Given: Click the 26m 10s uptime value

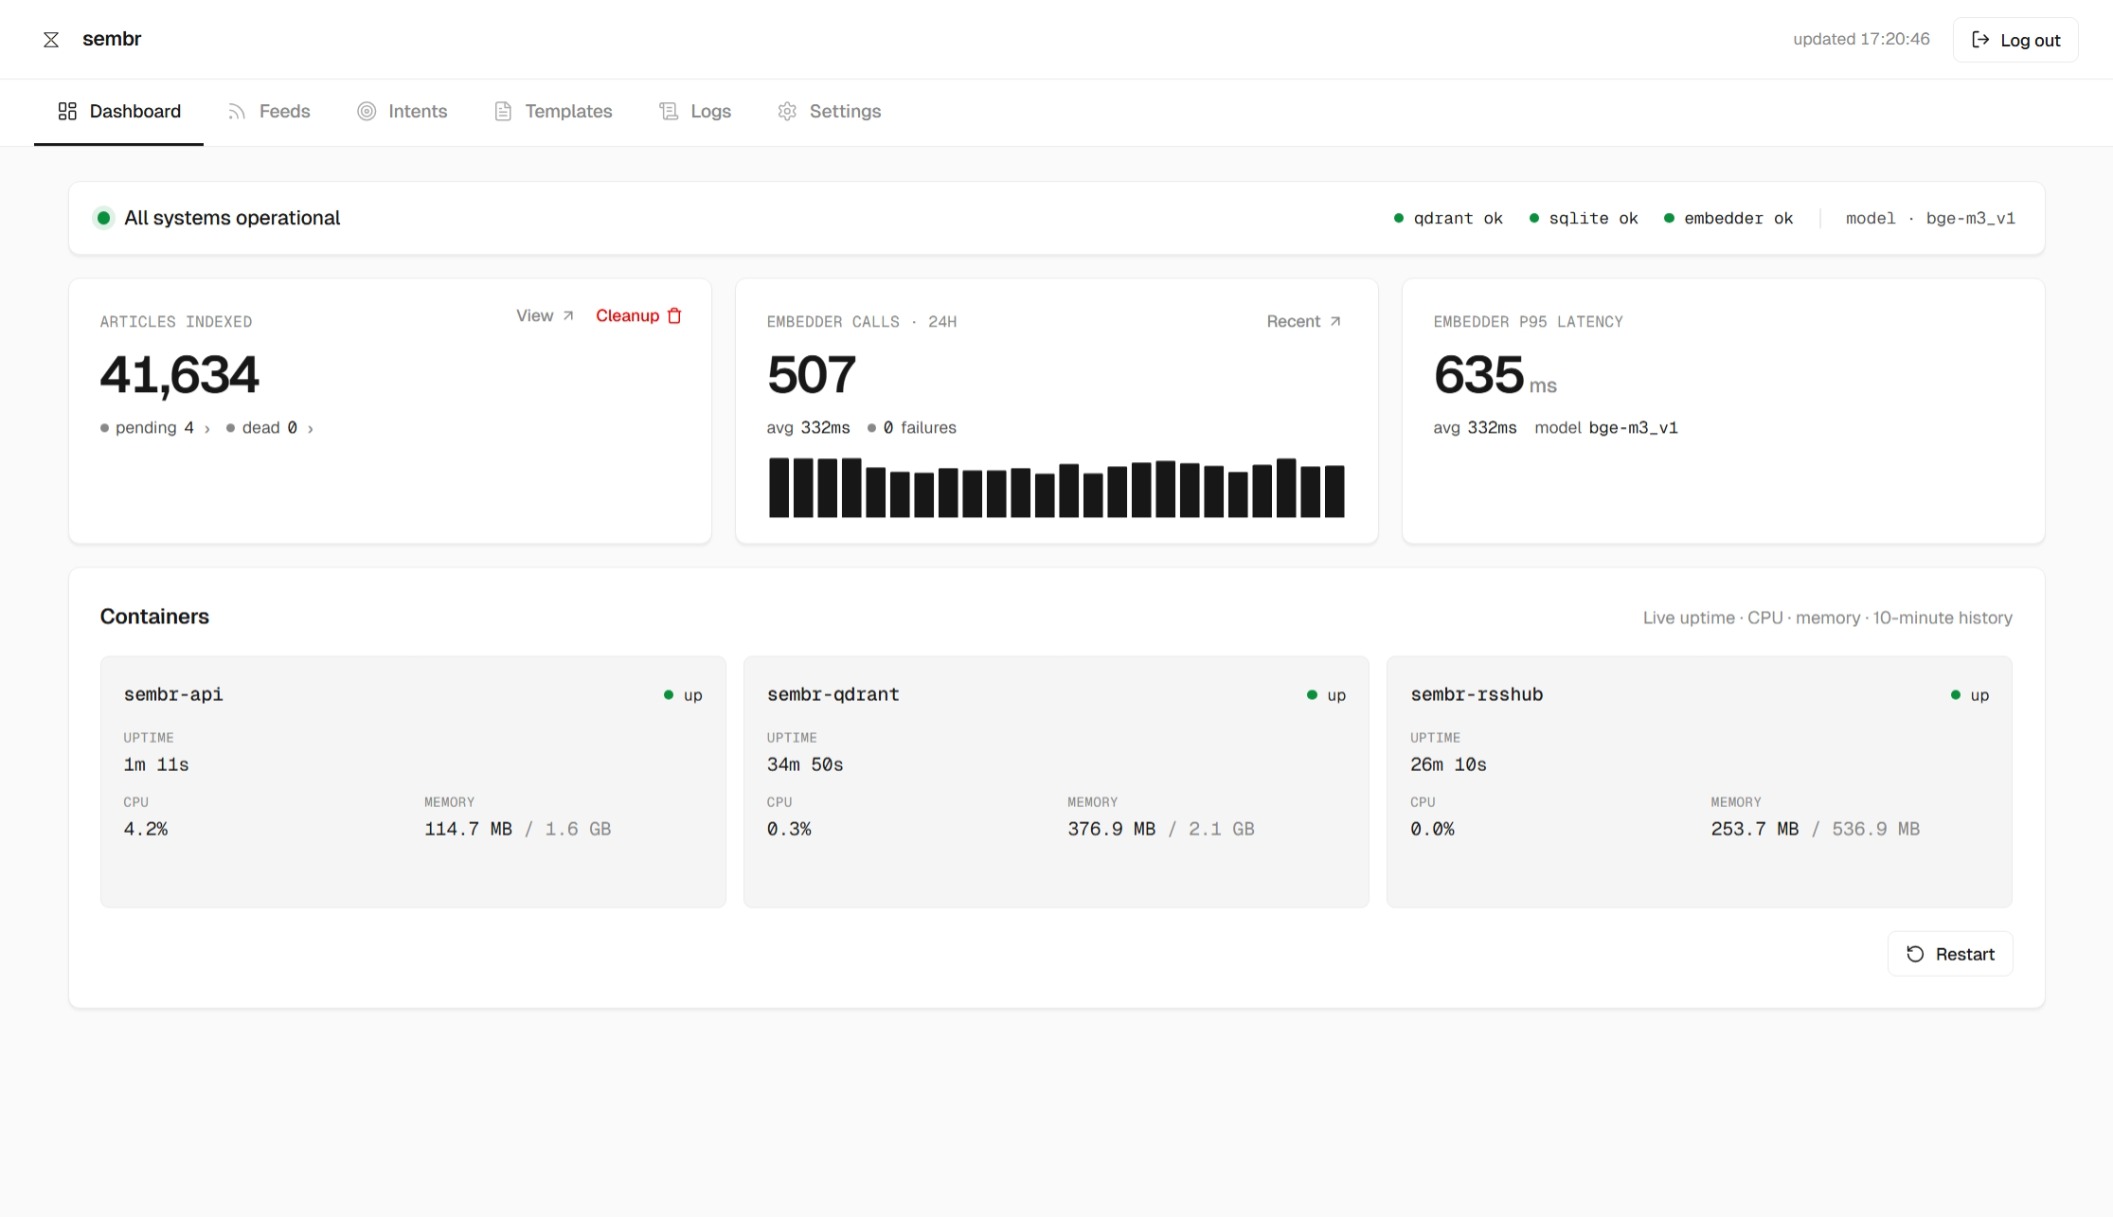Looking at the screenshot, I should (1448, 764).
